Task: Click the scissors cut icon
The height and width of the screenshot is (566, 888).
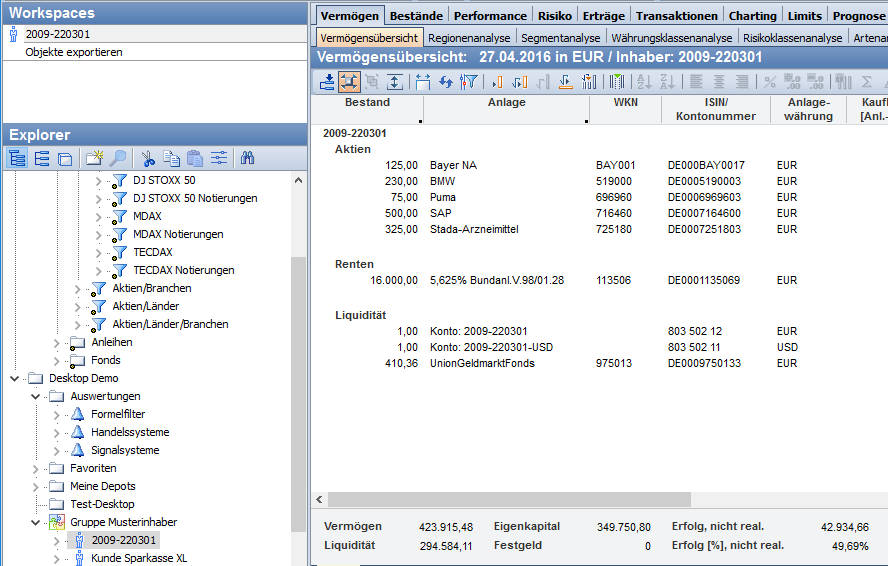Action: coord(148,158)
